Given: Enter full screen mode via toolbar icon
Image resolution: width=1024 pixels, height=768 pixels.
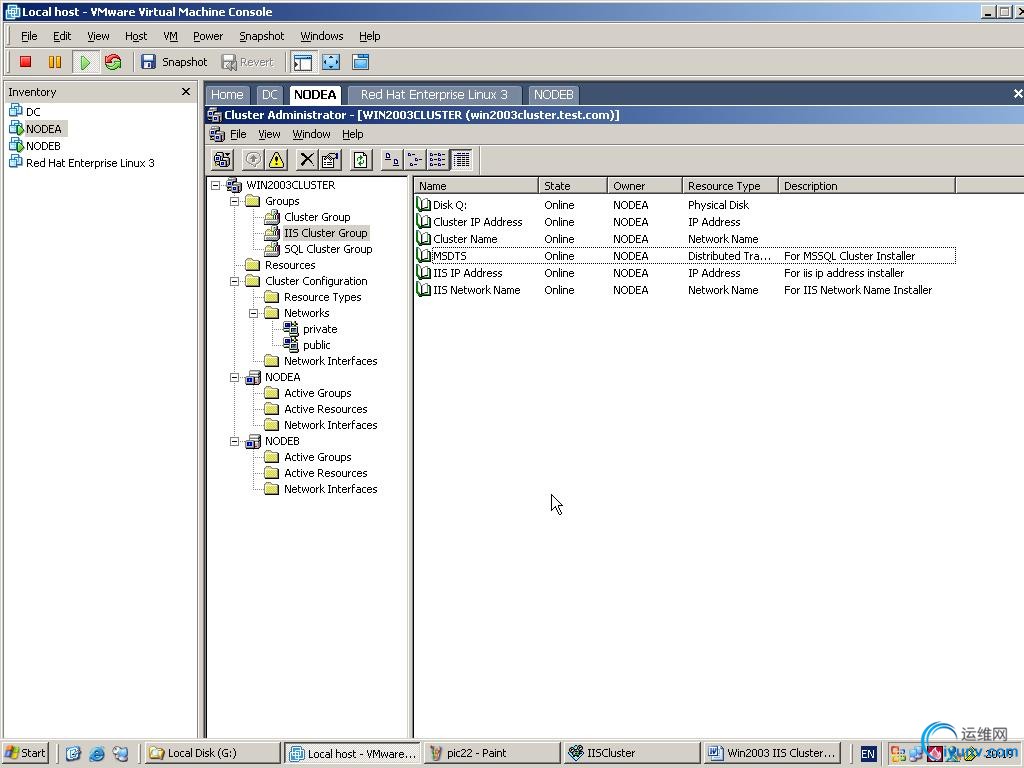Looking at the screenshot, I should tap(331, 62).
